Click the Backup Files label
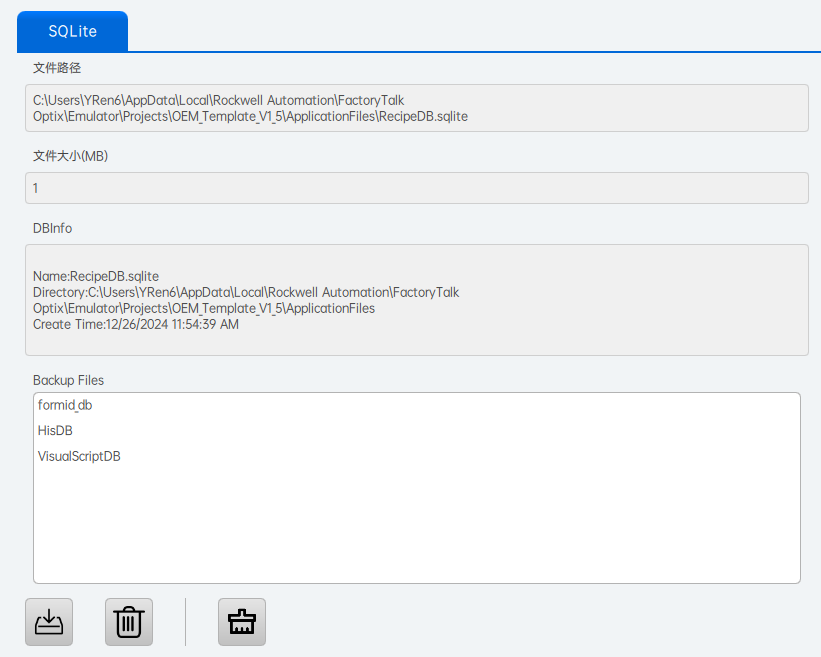Viewport: 821px width, 657px height. 68,380
